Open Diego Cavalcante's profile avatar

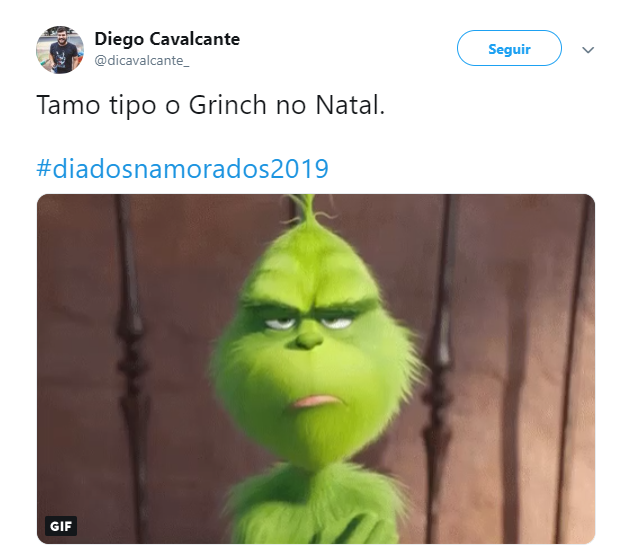(x=60, y=50)
